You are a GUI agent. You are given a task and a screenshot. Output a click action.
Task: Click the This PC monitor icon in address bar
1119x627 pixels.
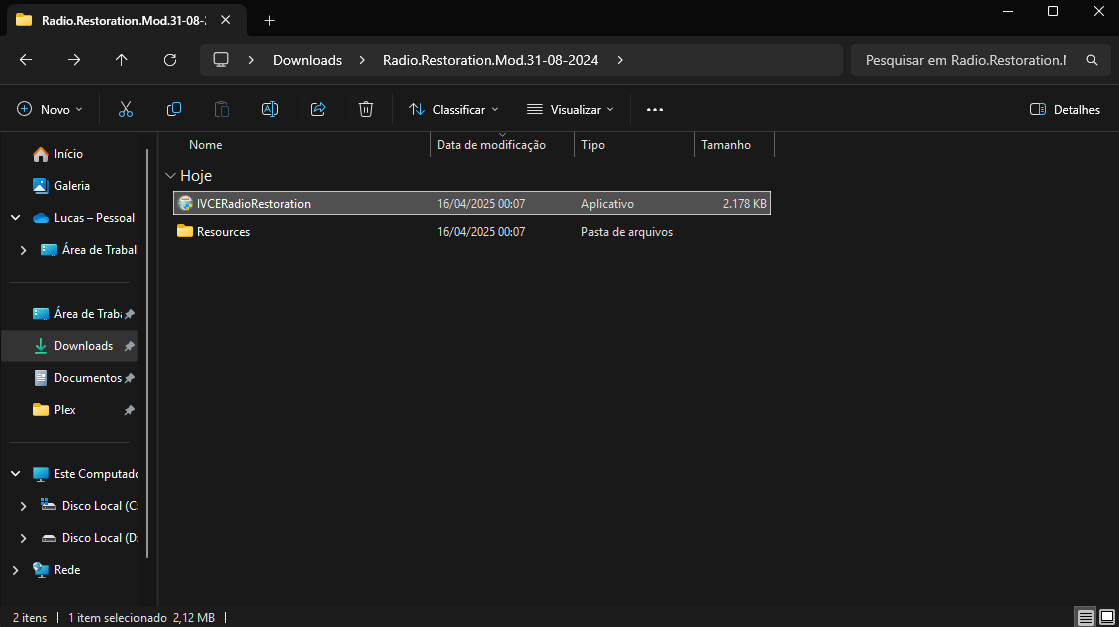click(x=221, y=60)
